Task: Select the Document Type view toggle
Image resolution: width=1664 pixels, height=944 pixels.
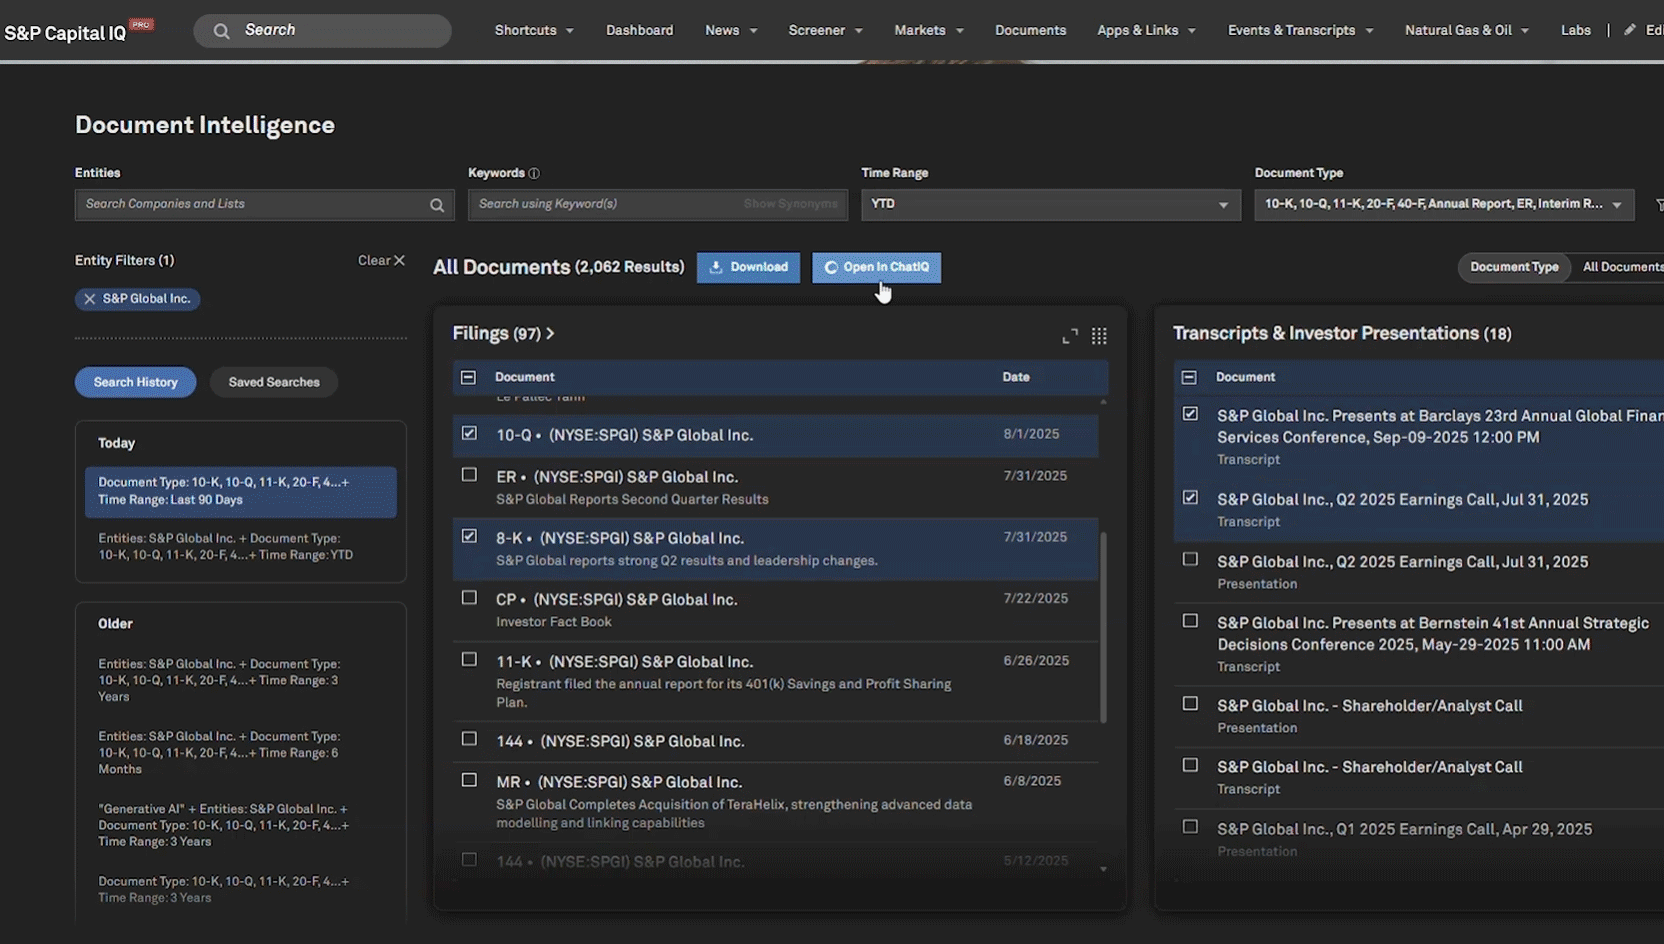Action: tap(1514, 267)
